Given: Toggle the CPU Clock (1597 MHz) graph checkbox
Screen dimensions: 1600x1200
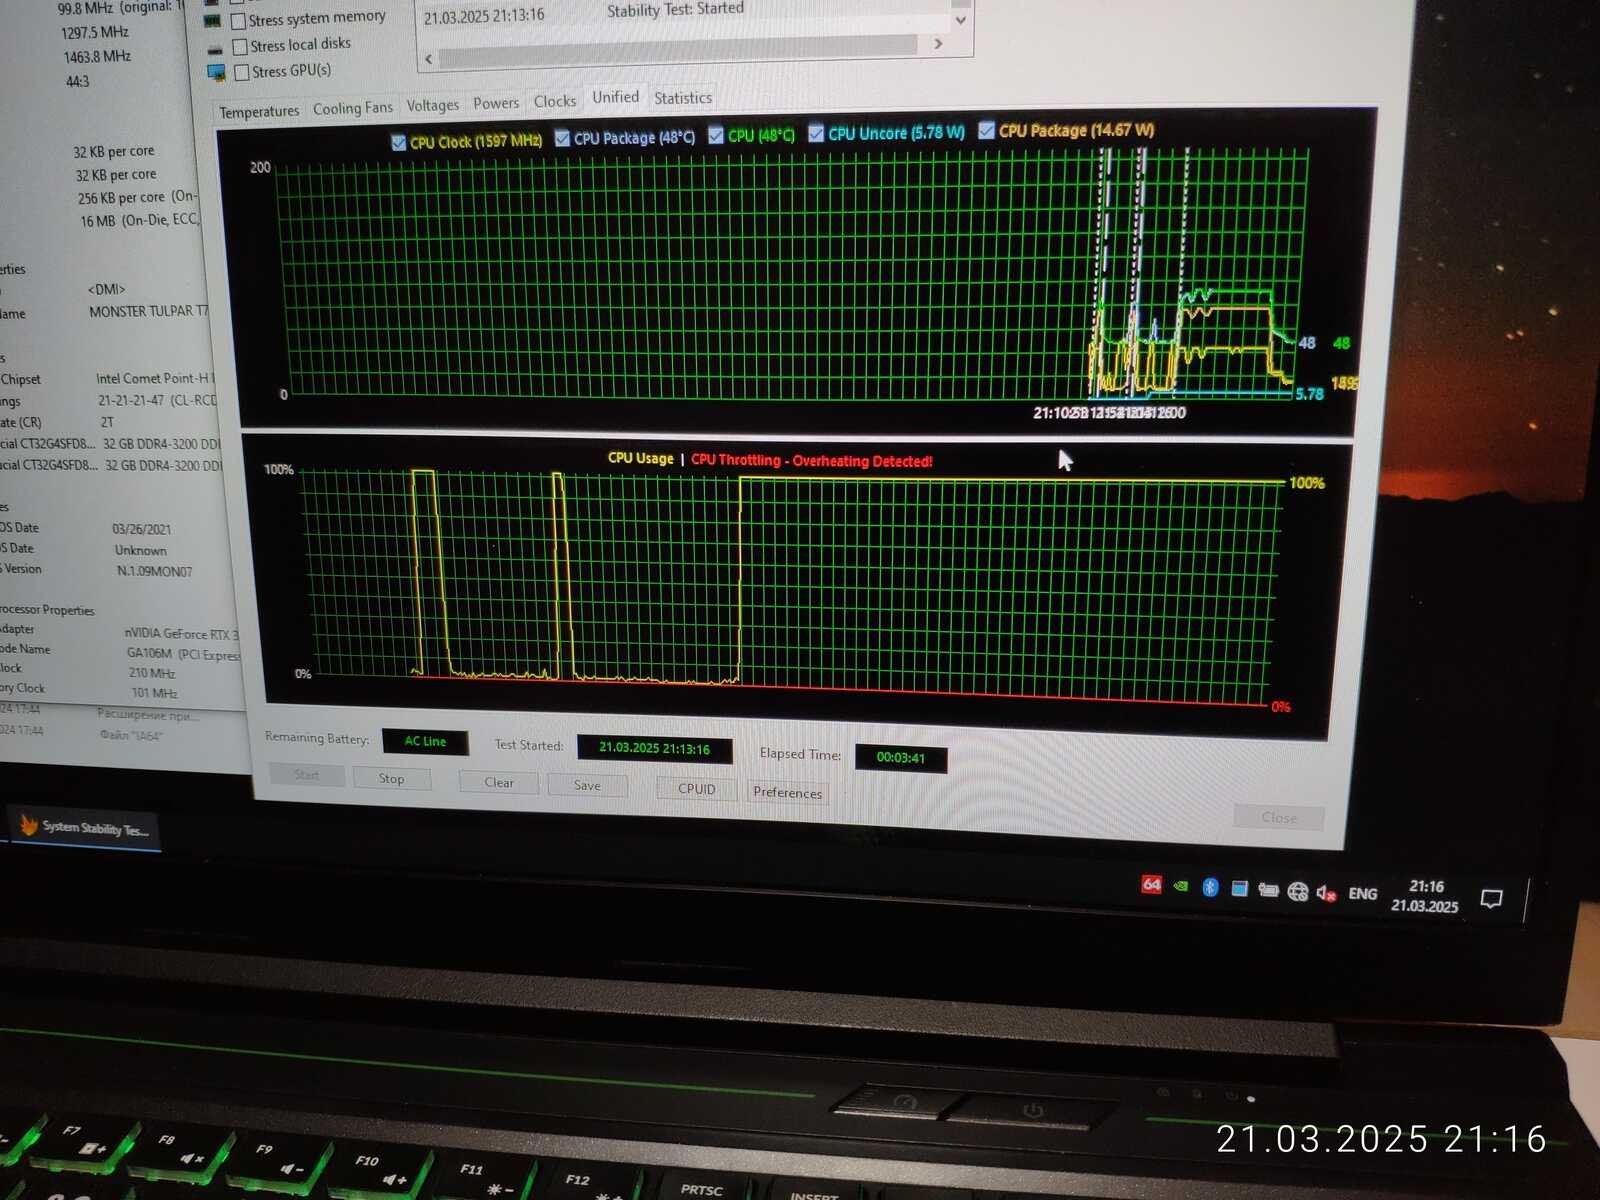Looking at the screenshot, I should (x=400, y=142).
